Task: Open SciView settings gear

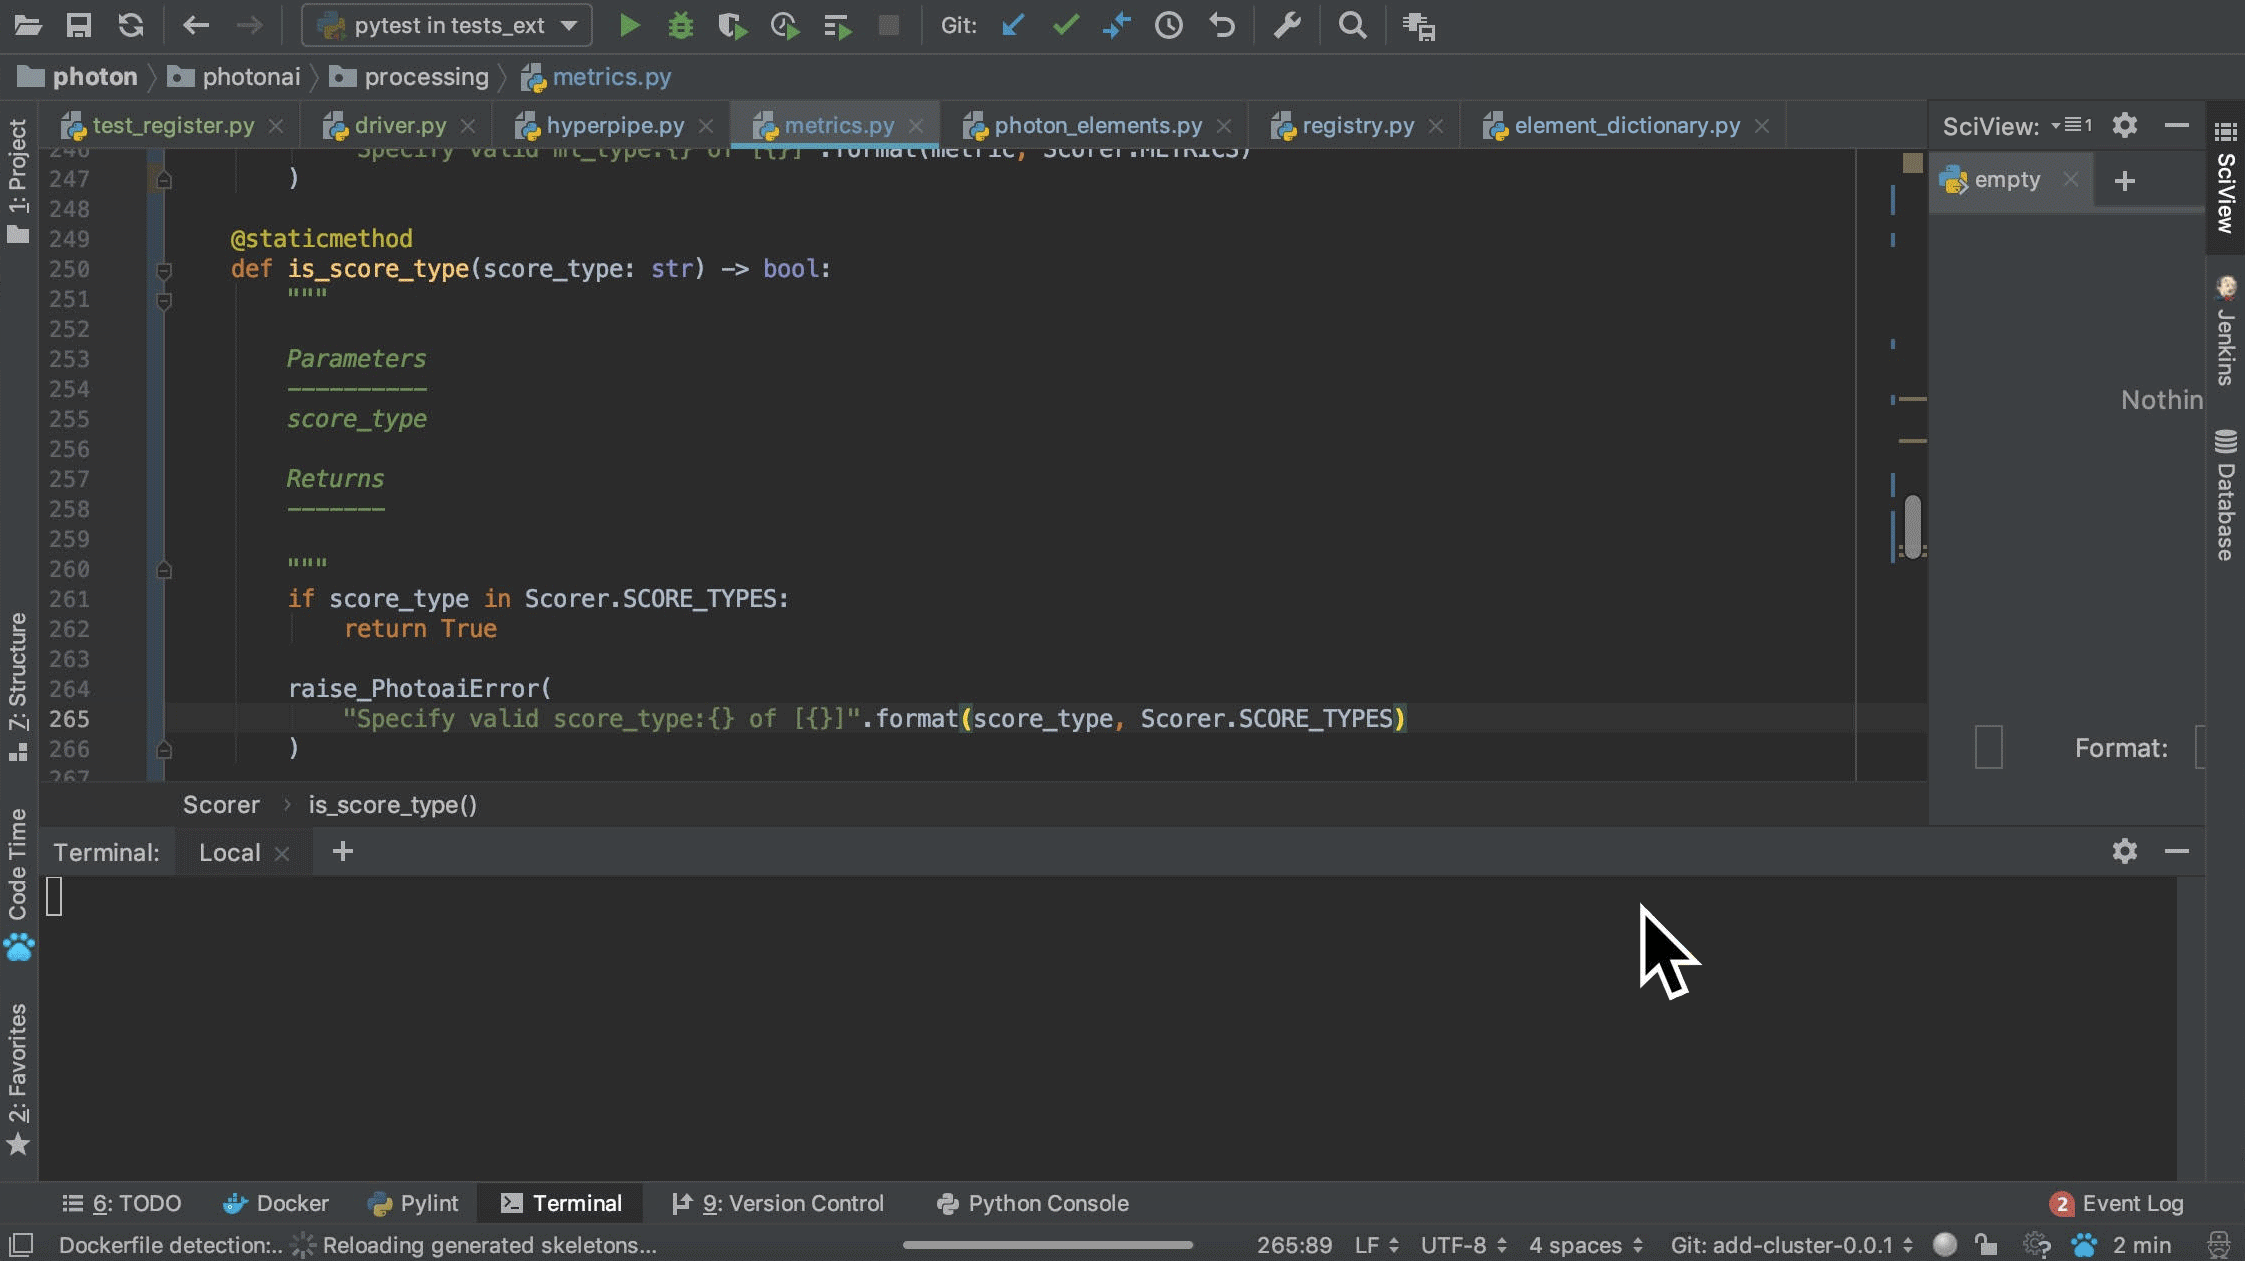Action: [x=2125, y=125]
